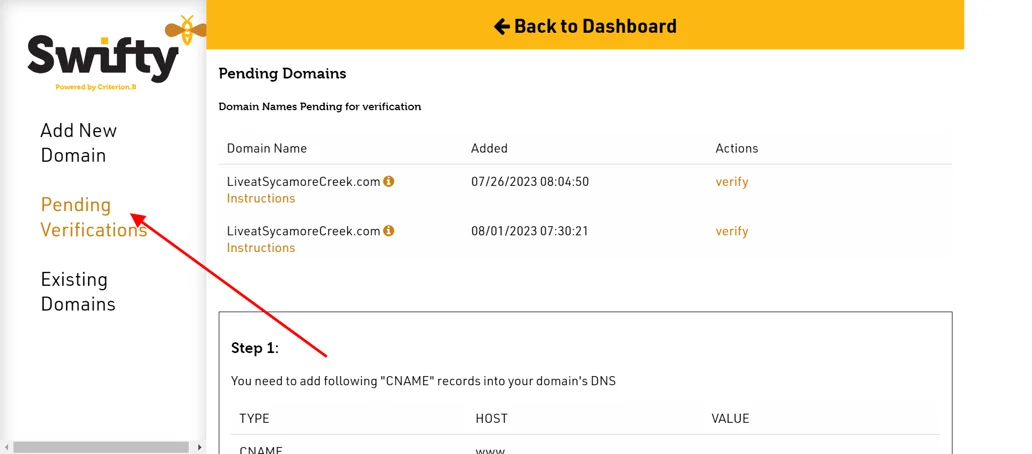
Task: Verify the domain added on 08/01/2023
Action: (732, 232)
